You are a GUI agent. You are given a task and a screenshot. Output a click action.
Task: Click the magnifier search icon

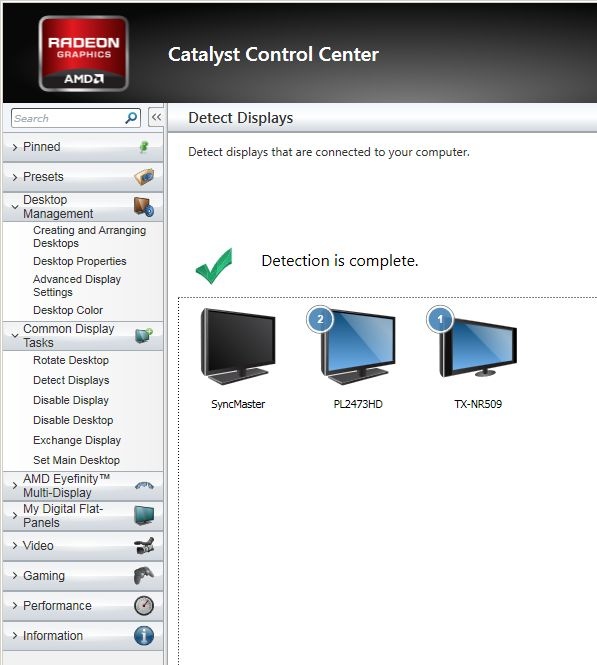click(x=131, y=118)
